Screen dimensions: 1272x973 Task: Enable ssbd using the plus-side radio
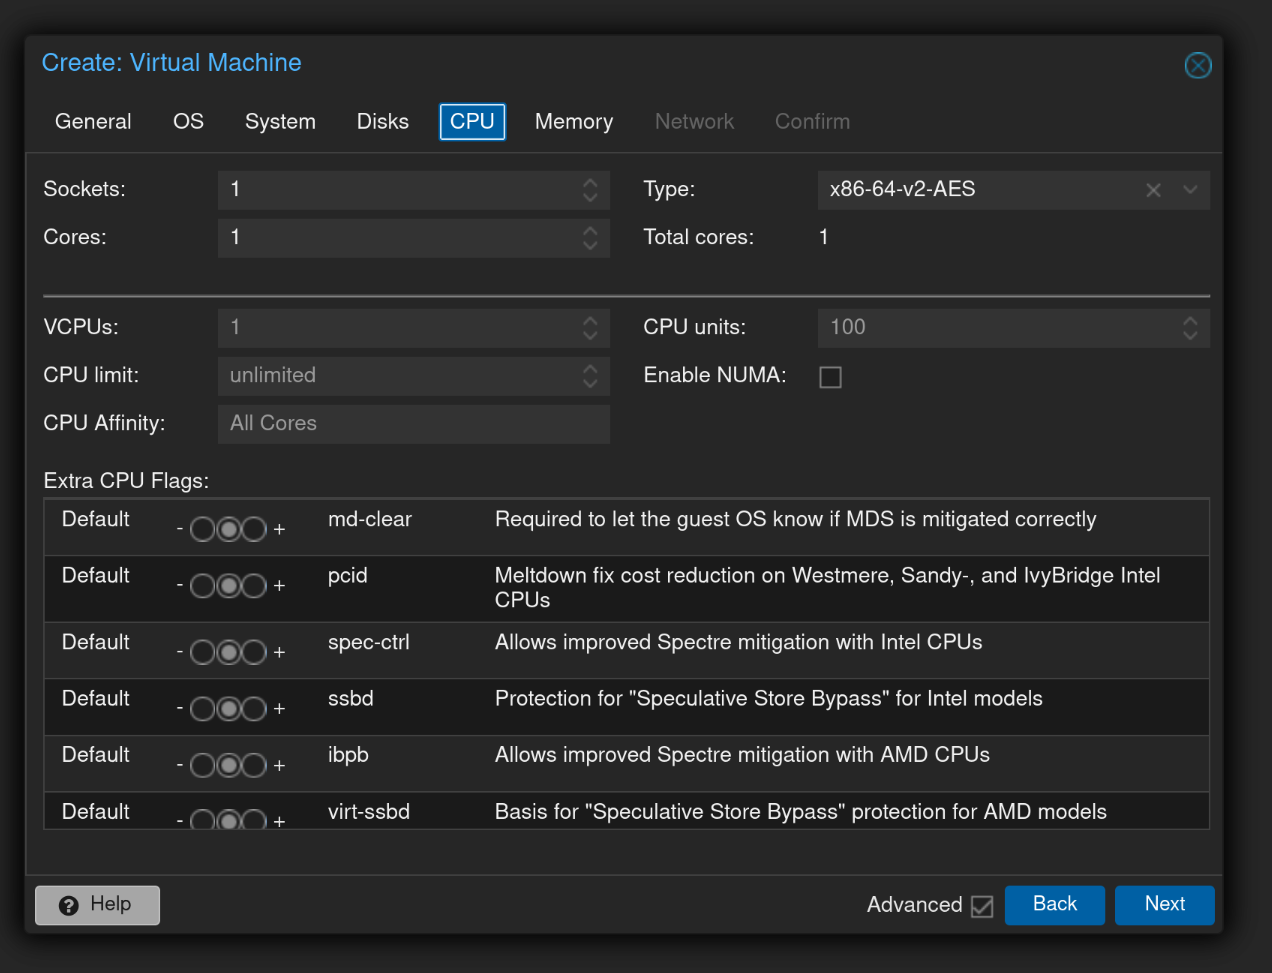(254, 708)
